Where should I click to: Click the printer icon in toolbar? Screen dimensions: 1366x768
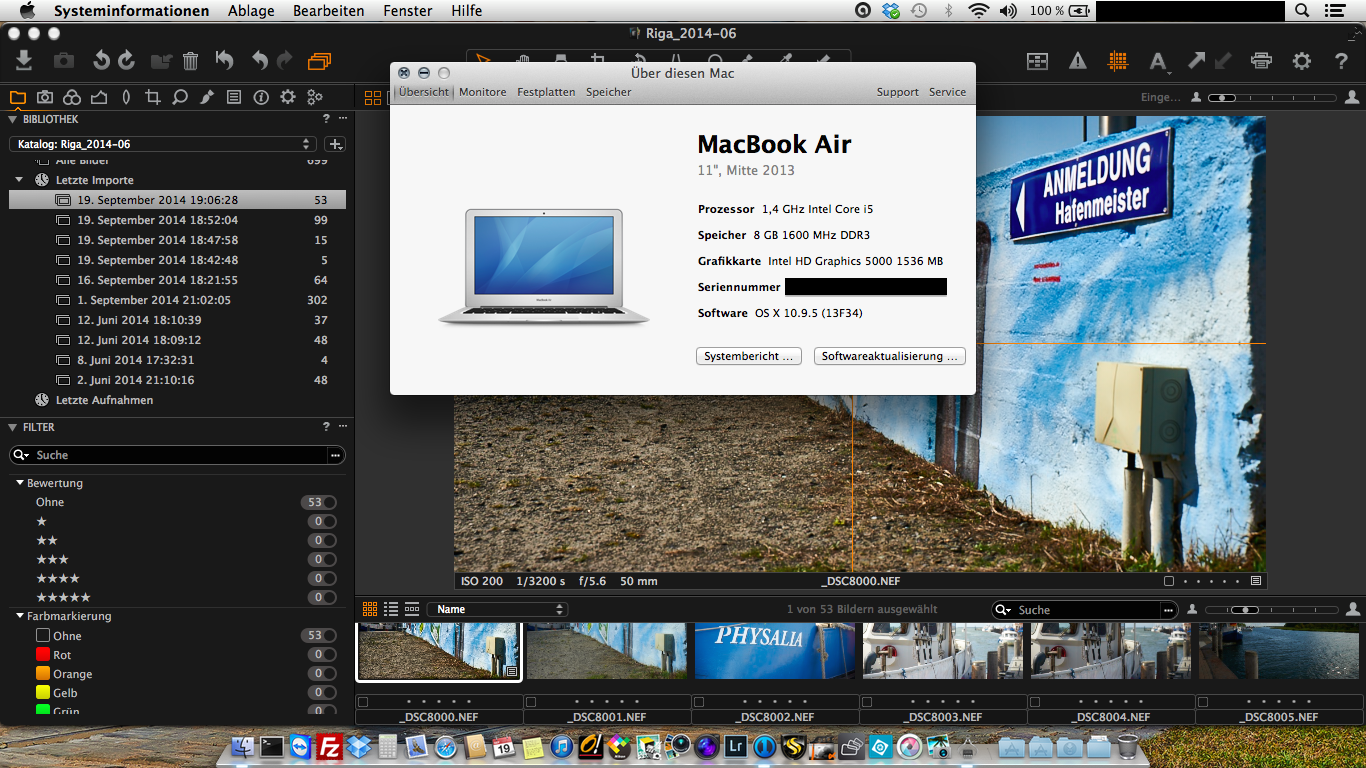[1261, 61]
